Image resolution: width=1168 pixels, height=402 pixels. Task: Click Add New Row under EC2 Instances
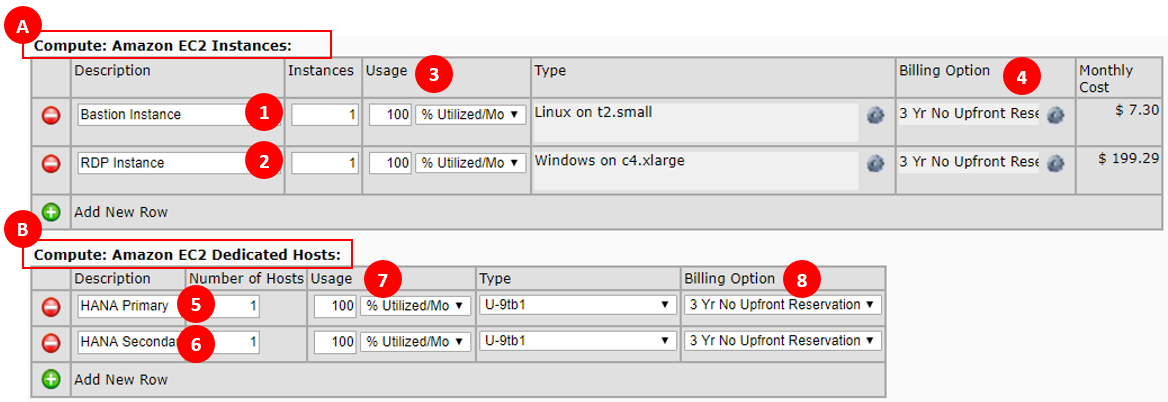point(121,212)
